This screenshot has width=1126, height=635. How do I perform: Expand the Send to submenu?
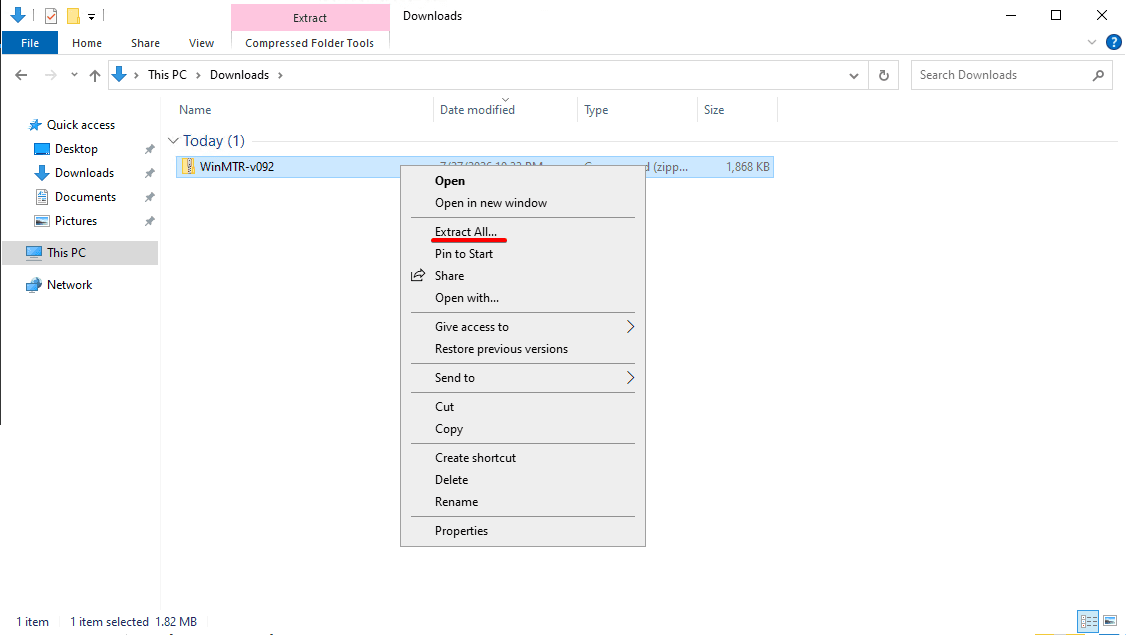tap(523, 378)
